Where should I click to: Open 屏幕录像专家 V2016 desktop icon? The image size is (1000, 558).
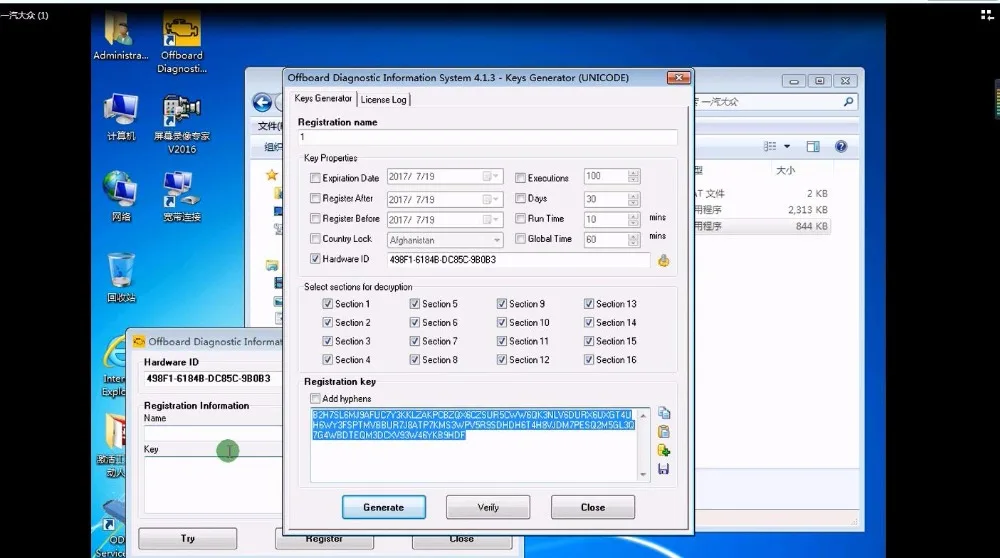[182, 124]
